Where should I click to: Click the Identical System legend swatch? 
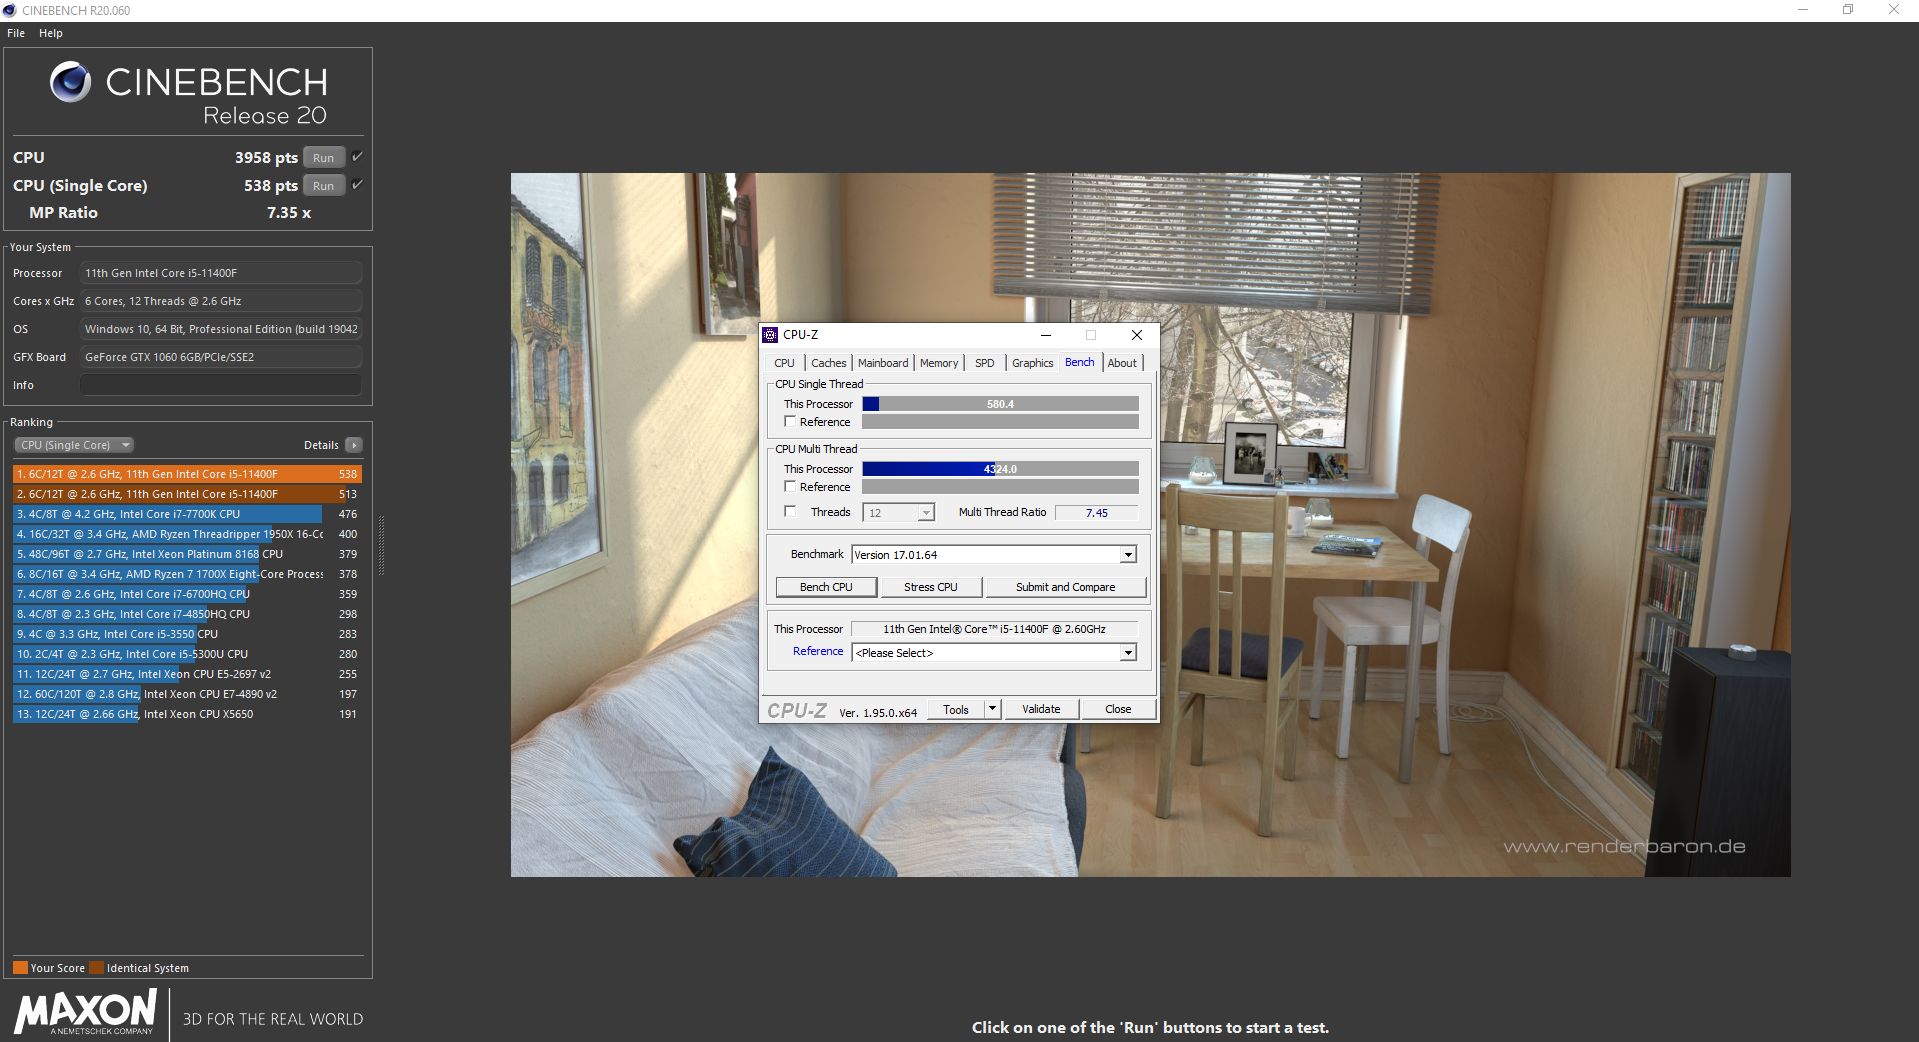(x=96, y=968)
